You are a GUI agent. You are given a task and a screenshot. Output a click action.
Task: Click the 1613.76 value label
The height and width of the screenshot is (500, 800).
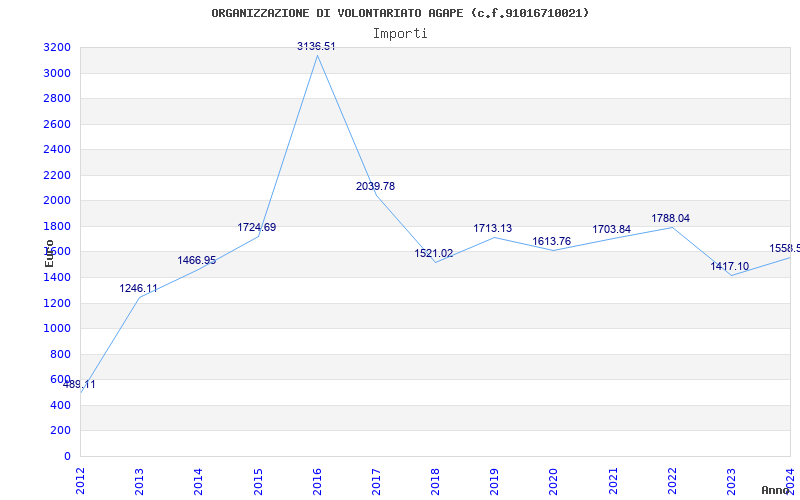coord(552,241)
